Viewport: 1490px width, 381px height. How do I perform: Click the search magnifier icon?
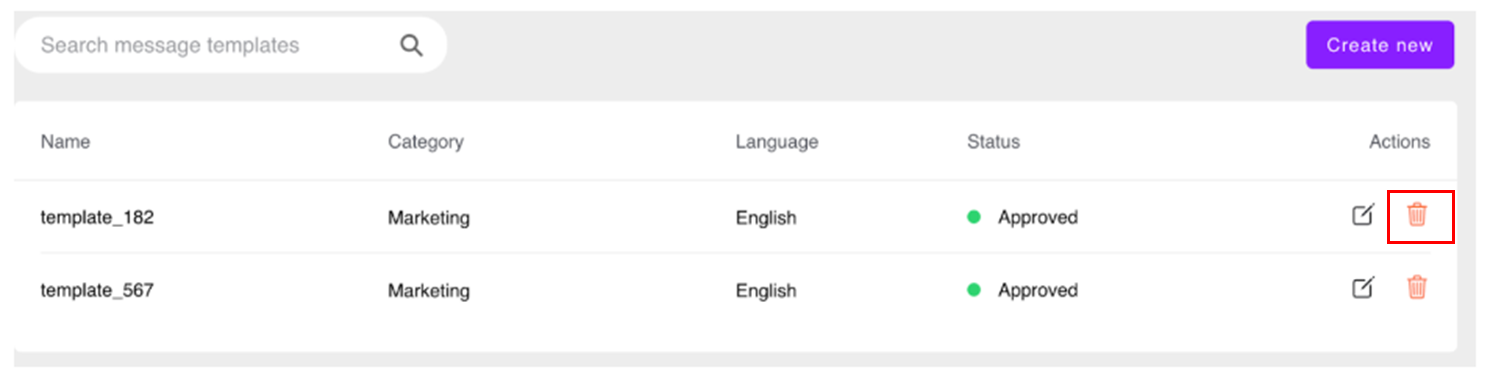[411, 45]
